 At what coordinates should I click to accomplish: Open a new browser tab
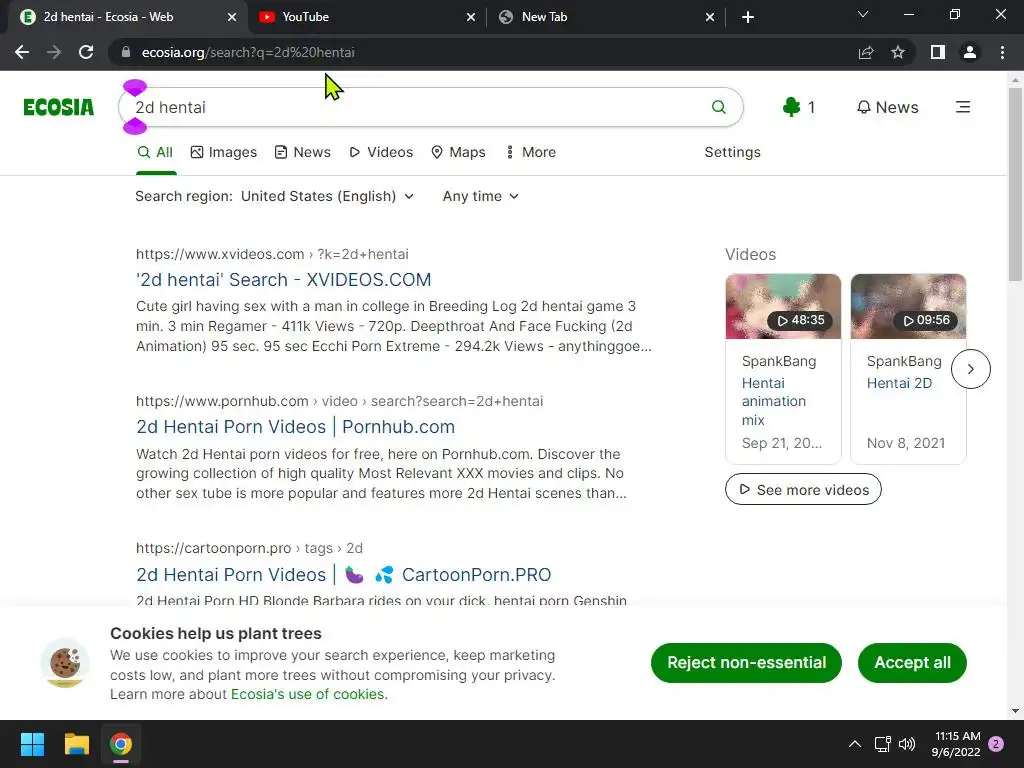point(748,17)
